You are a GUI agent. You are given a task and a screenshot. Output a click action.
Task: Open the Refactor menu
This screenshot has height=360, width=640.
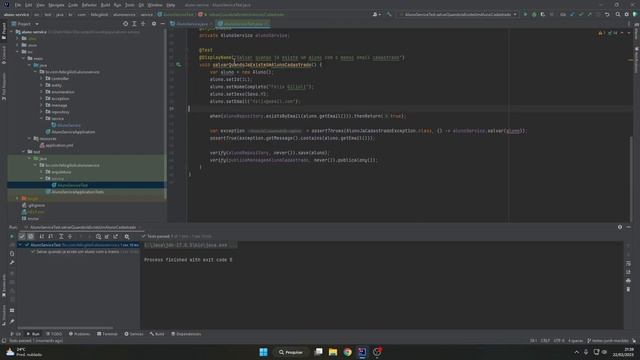(x=89, y=5)
